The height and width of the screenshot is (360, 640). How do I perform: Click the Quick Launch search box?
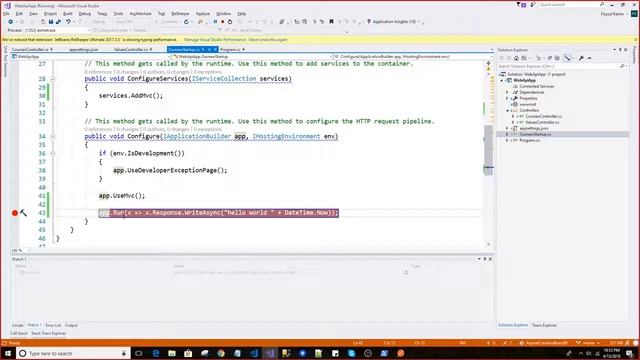tap(571, 4)
